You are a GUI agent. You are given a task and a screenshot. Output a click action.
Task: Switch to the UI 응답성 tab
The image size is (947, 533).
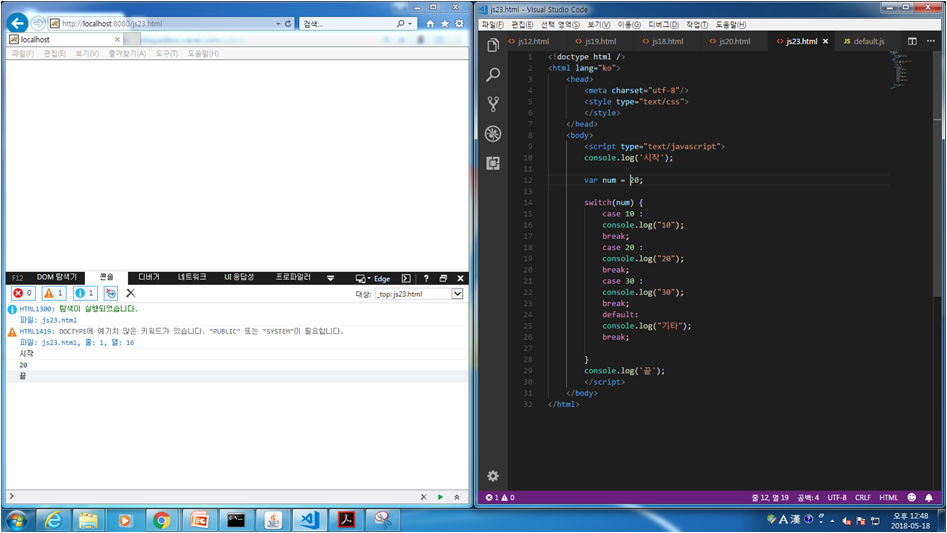coord(239,277)
